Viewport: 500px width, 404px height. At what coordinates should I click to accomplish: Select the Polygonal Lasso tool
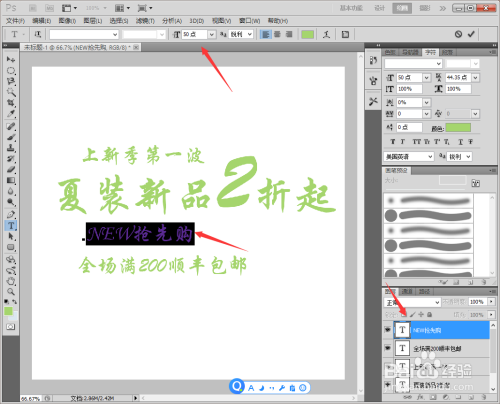click(11, 81)
